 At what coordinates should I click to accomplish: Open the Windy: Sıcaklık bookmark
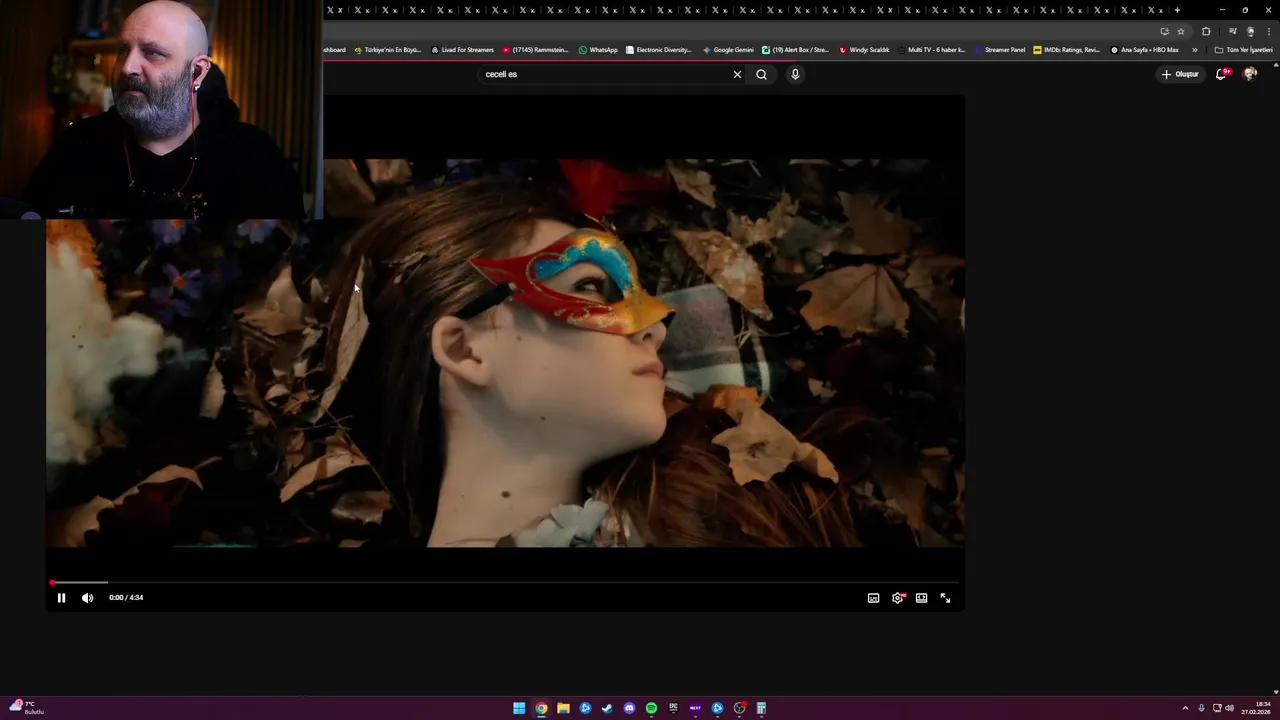pyautogui.click(x=864, y=50)
